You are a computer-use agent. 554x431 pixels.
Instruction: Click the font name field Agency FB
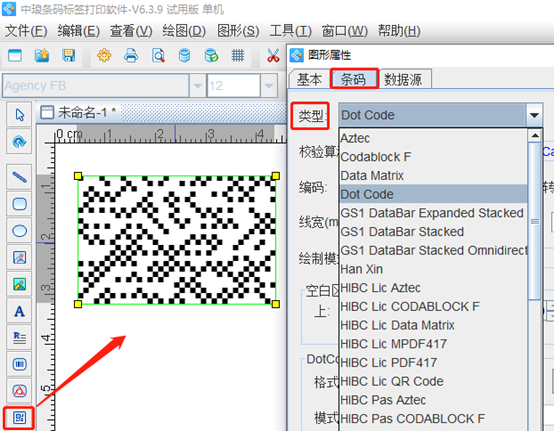(96, 85)
